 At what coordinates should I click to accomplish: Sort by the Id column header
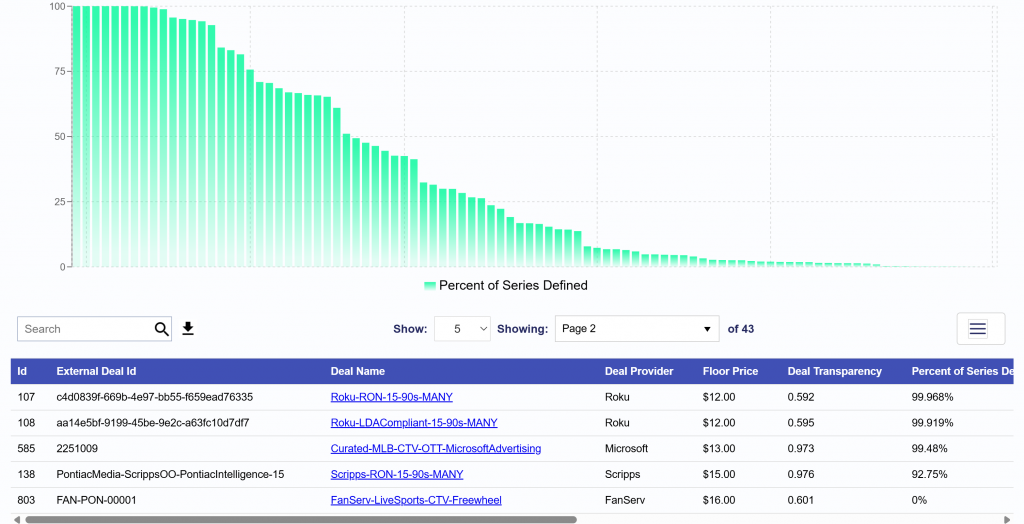(22, 371)
